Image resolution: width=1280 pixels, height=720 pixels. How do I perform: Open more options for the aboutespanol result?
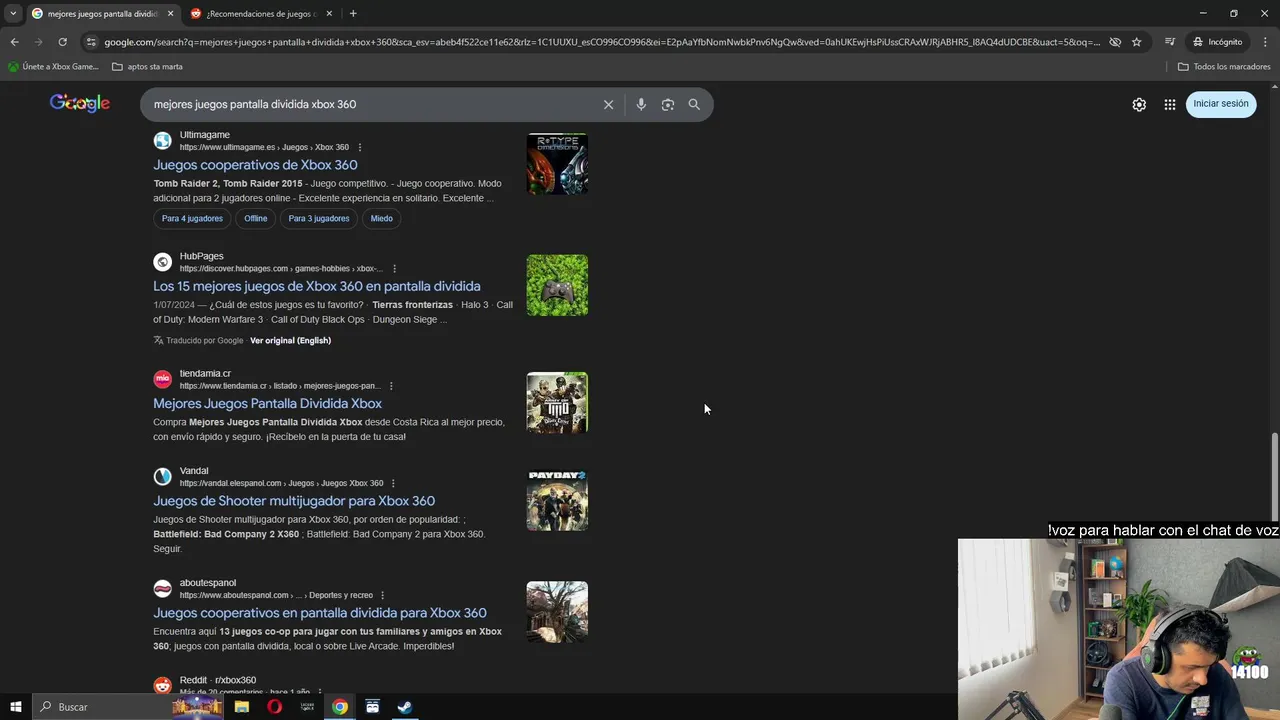(382, 595)
